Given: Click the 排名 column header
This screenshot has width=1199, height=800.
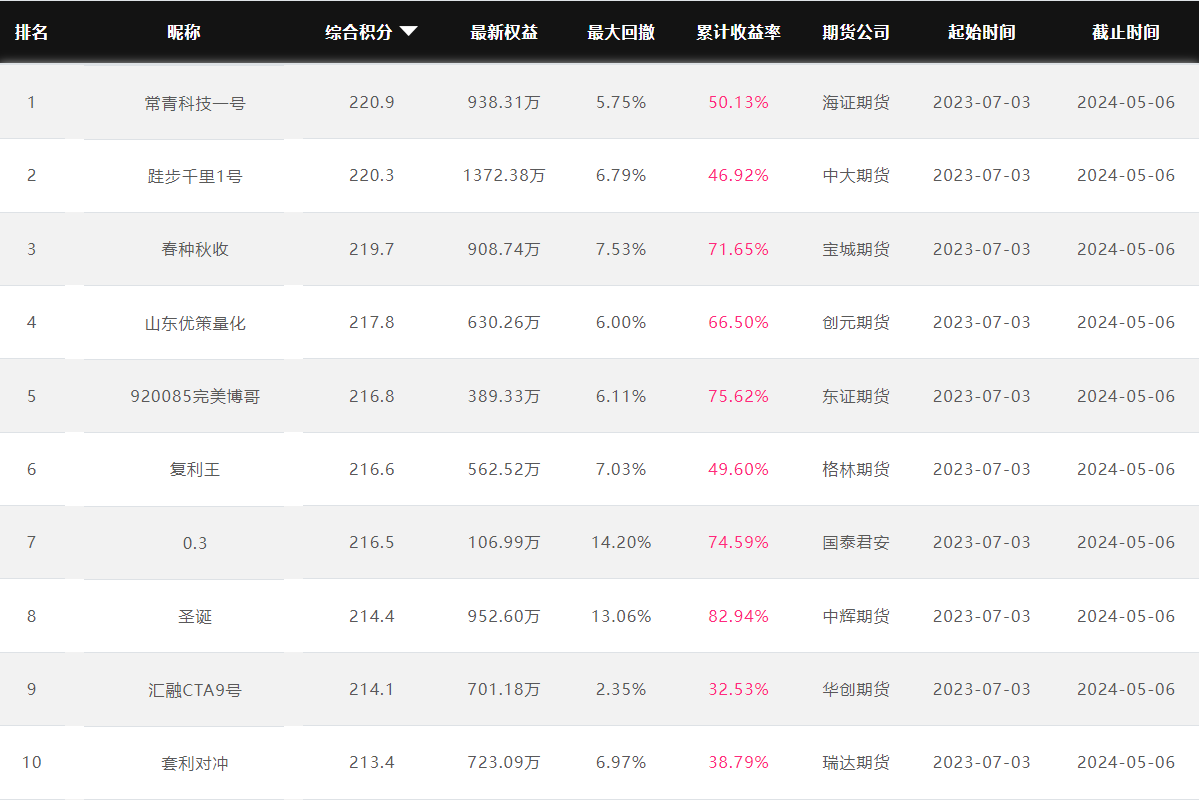Looking at the screenshot, I should (x=31, y=32).
